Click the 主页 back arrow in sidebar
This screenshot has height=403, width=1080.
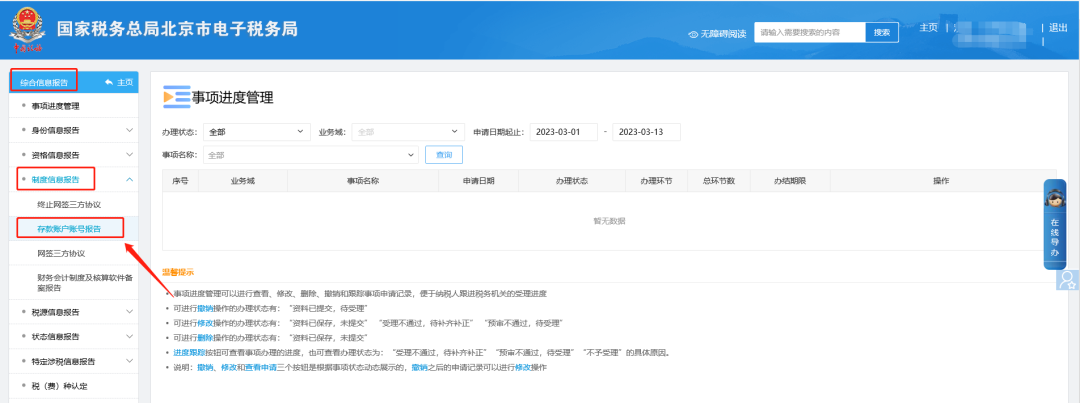click(x=111, y=82)
